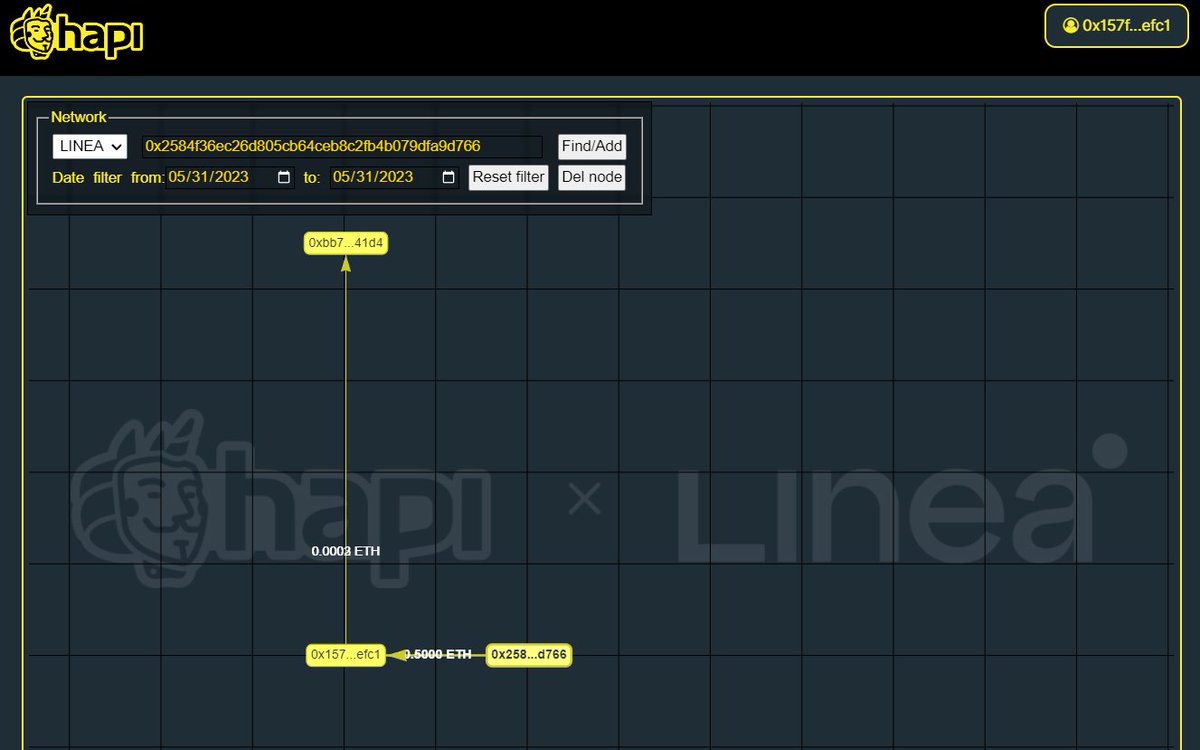The width and height of the screenshot is (1200, 750).
Task: Click the date filter 'from' field
Action: (x=230, y=177)
